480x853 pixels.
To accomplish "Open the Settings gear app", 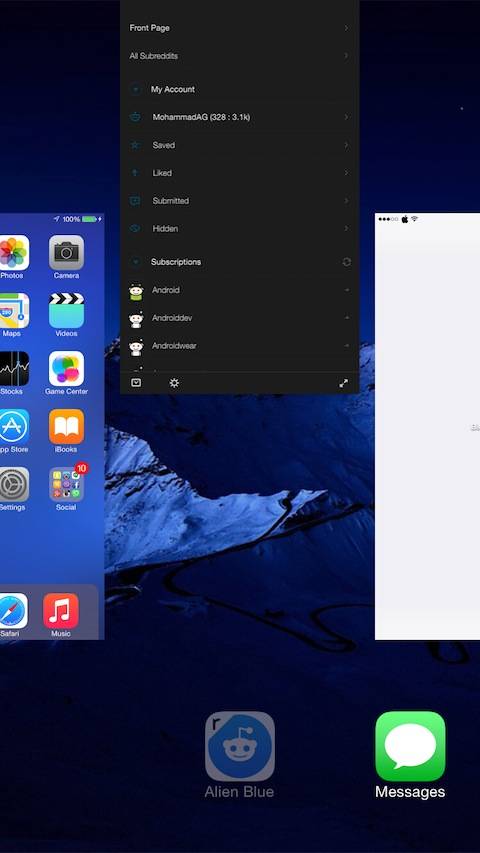I will (13, 484).
